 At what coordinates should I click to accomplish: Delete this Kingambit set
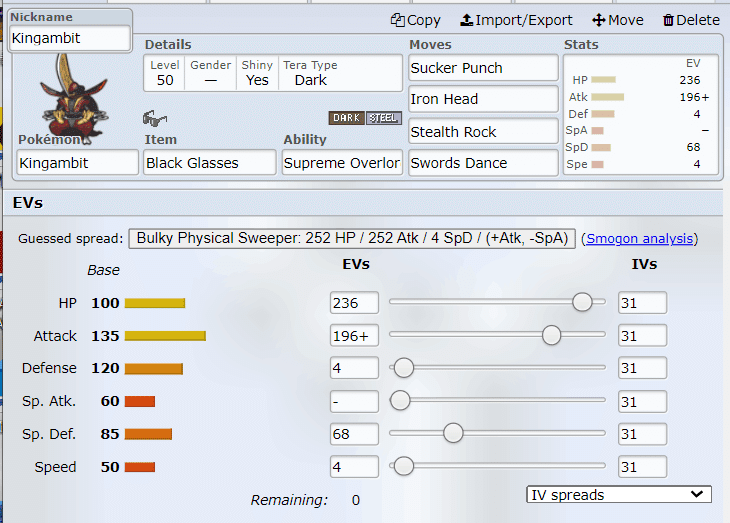click(x=691, y=20)
